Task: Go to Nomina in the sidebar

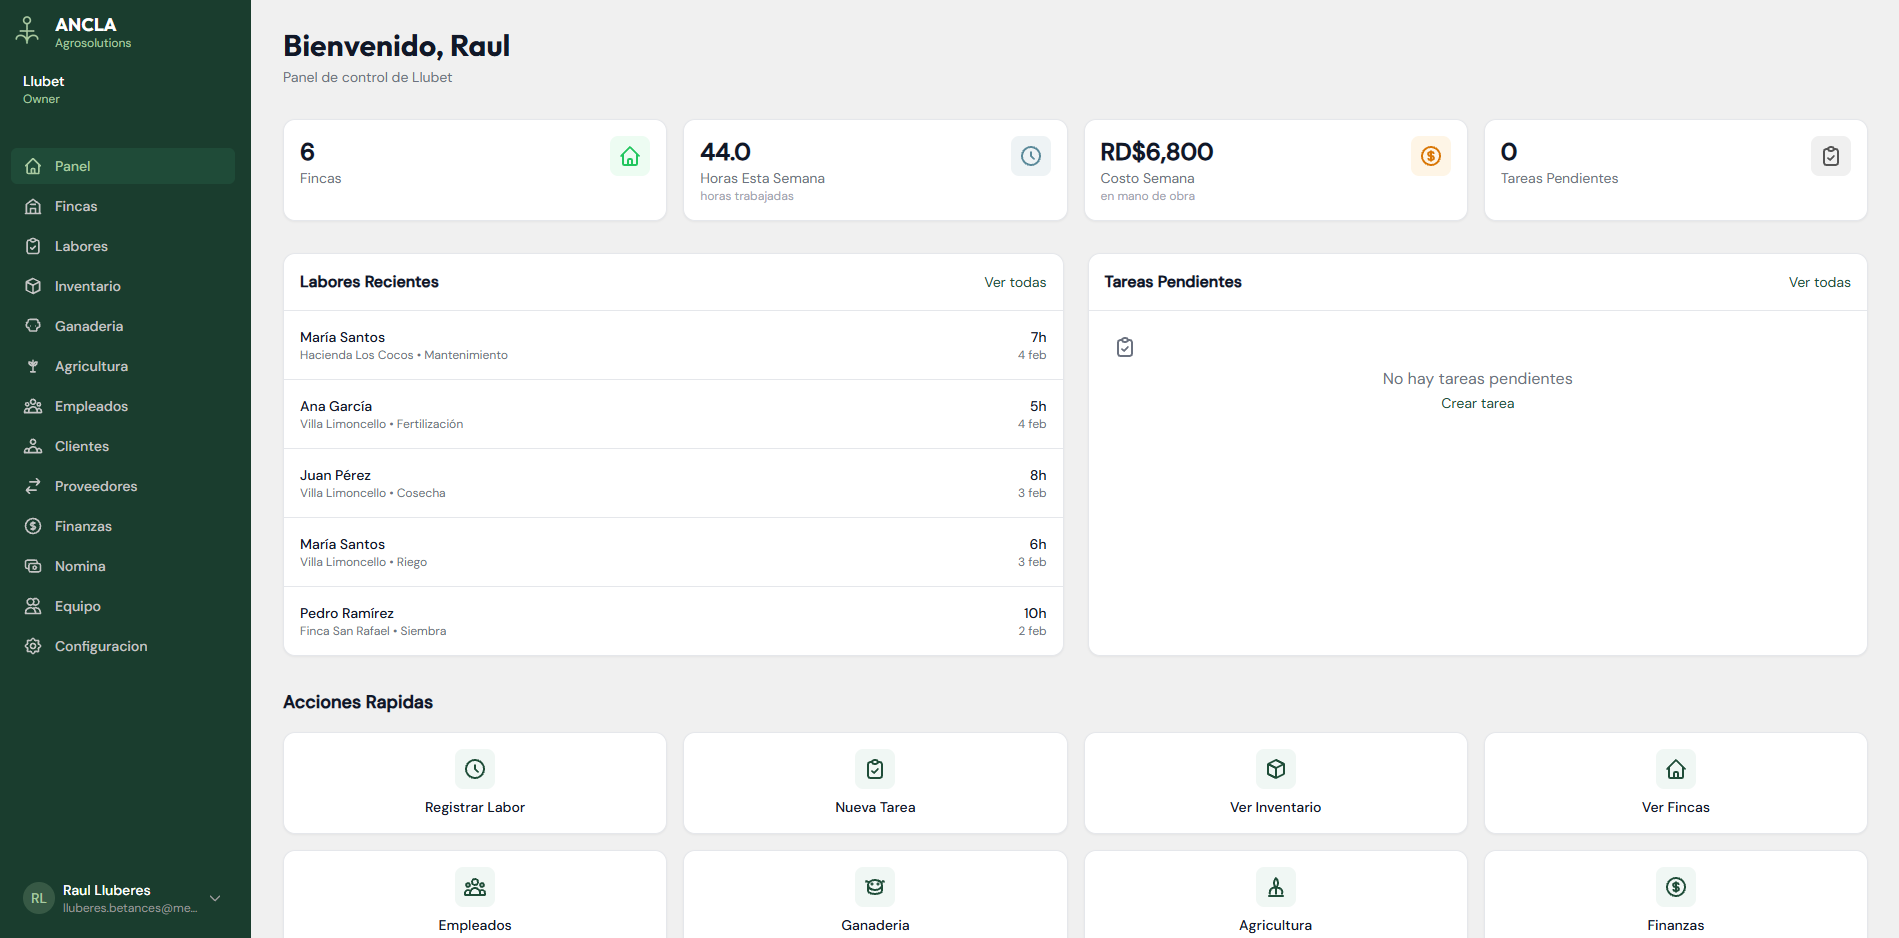Action: 80,566
